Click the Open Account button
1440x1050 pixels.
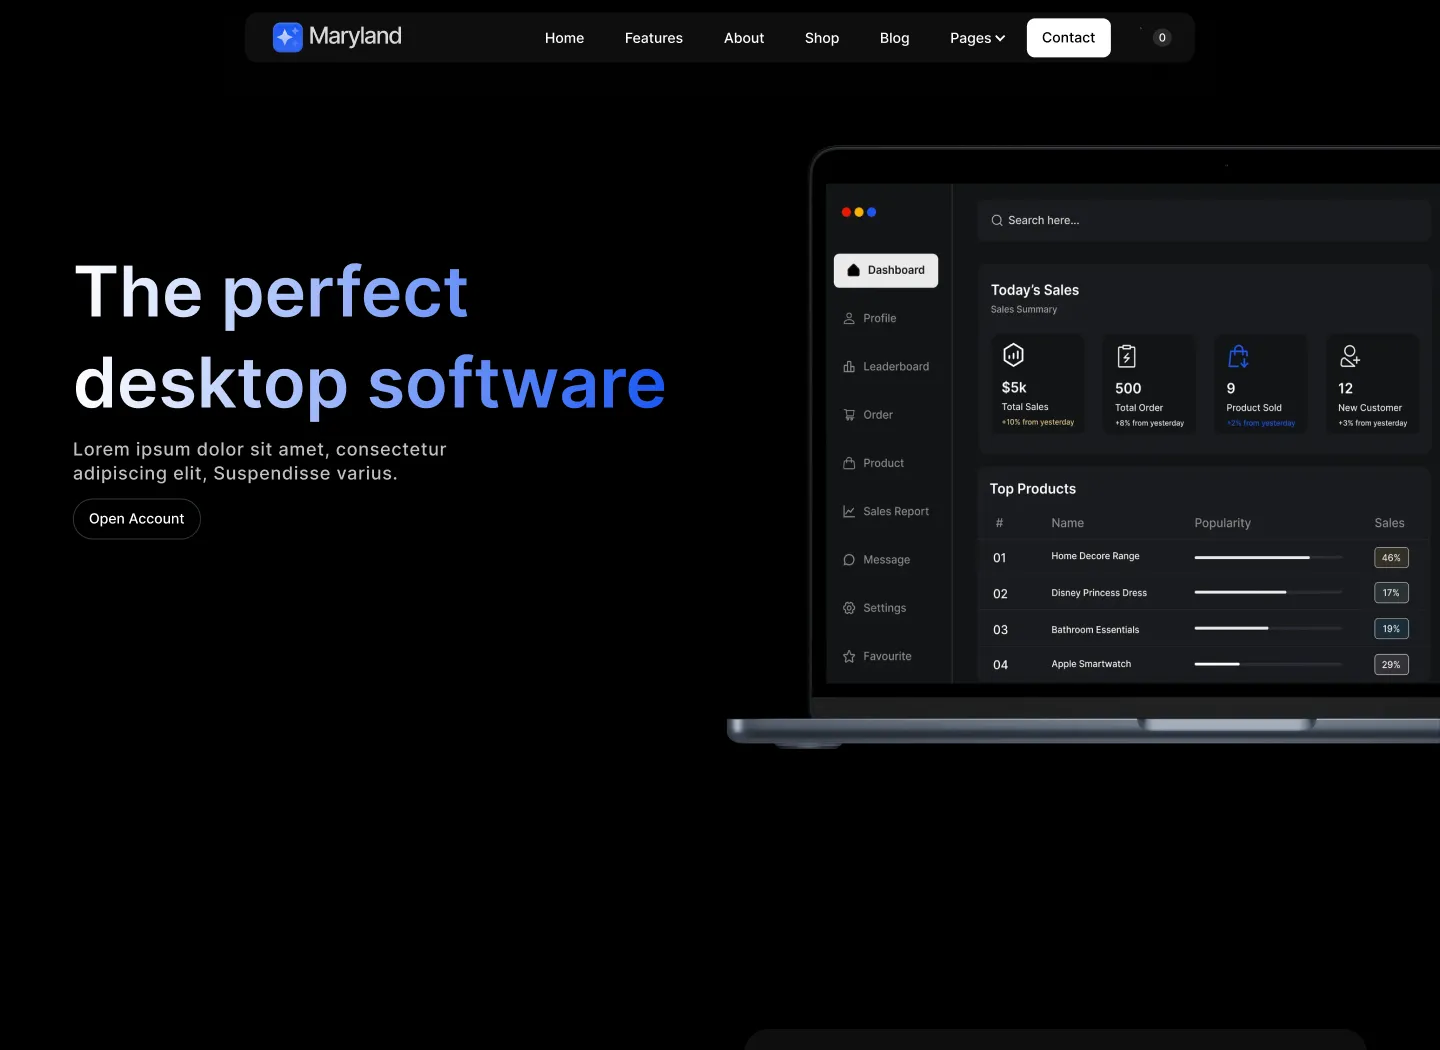[136, 519]
